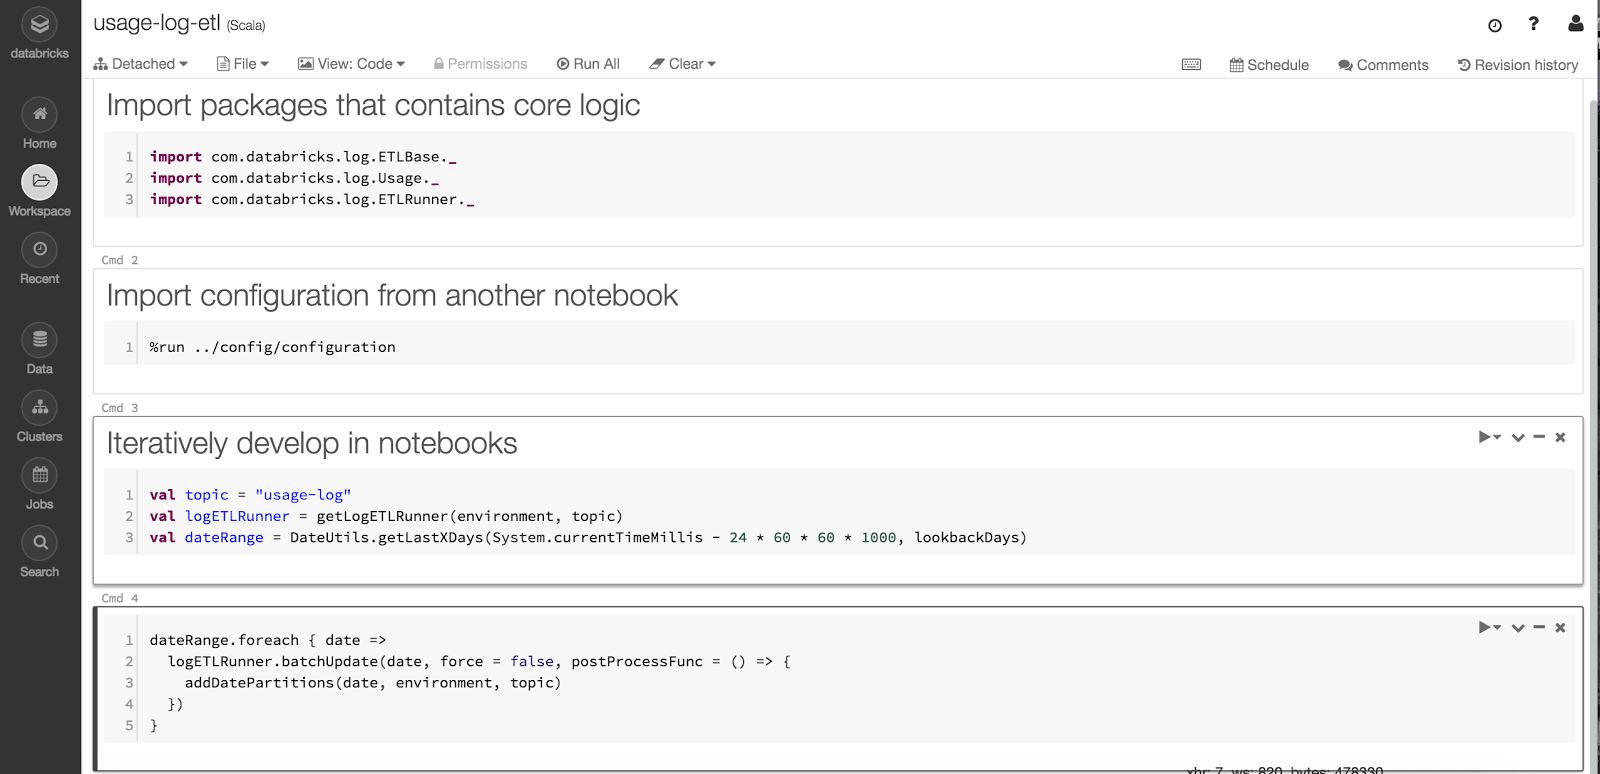The width and height of the screenshot is (1600, 774).
Task: Open the Schedule panel
Action: pos(1269,65)
